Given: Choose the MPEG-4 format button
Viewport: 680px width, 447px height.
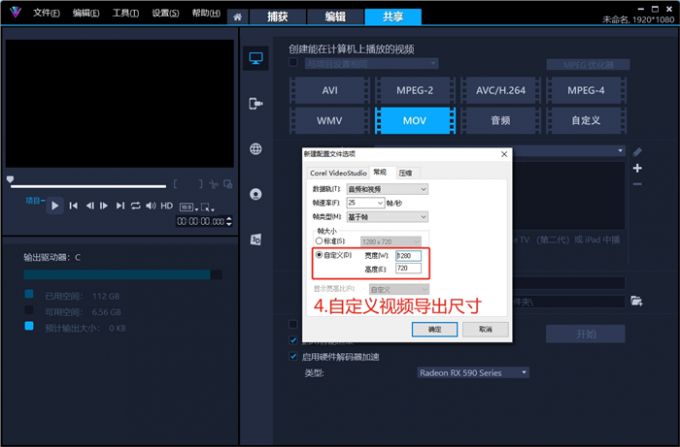Looking at the screenshot, I should coord(586,90).
